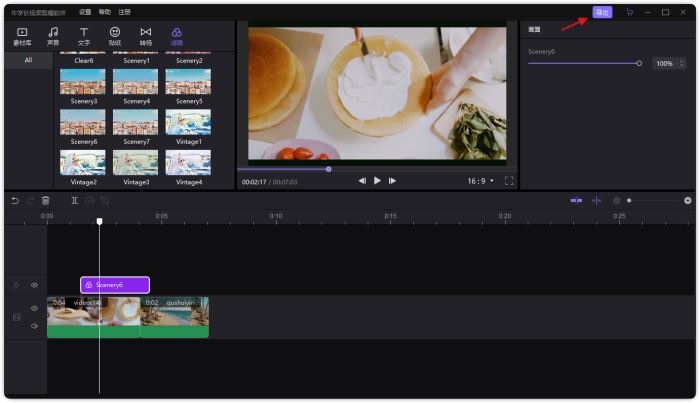
Task: Zoom in the timeline with plus icon
Action: click(688, 201)
